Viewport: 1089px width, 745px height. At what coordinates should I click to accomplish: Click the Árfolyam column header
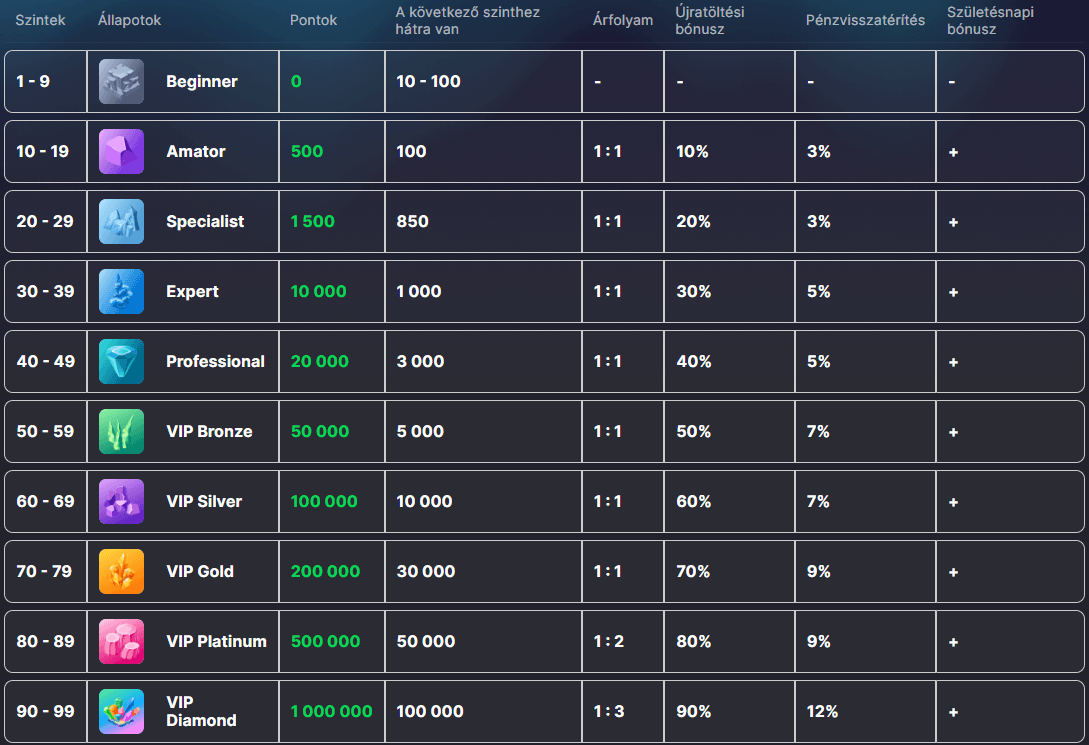622,20
